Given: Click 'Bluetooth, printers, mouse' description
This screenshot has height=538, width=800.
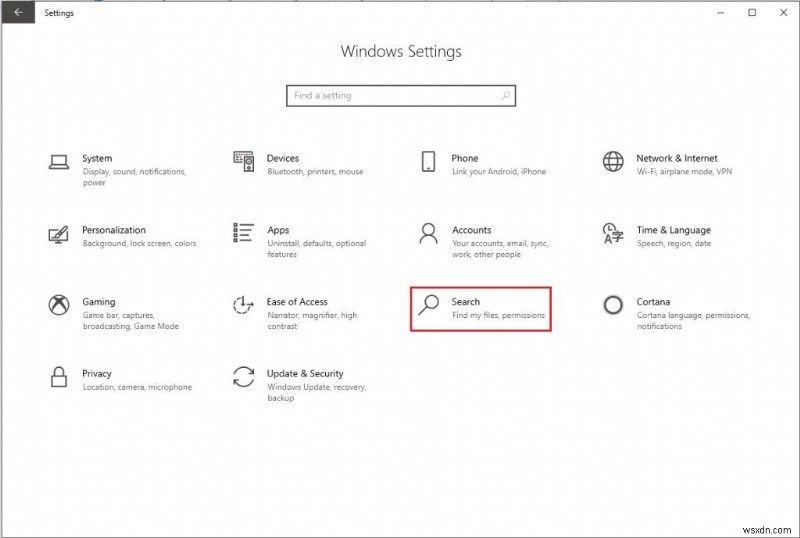Looking at the screenshot, I should (x=315, y=172).
